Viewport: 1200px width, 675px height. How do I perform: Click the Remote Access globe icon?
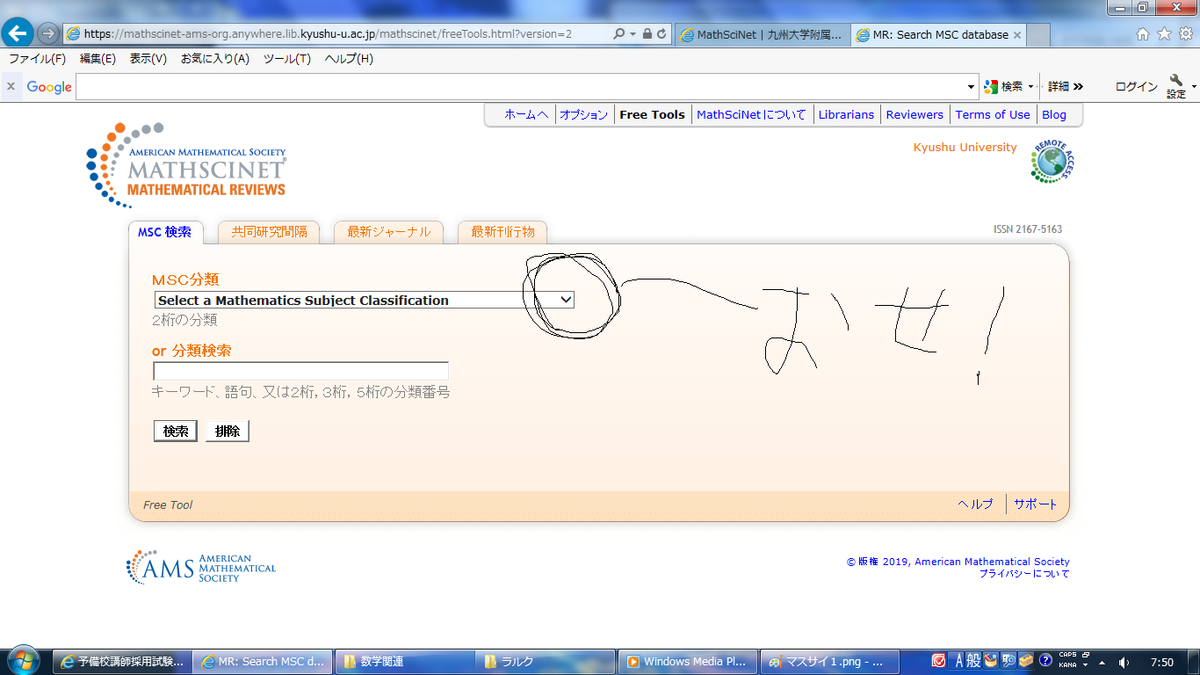tap(1053, 162)
